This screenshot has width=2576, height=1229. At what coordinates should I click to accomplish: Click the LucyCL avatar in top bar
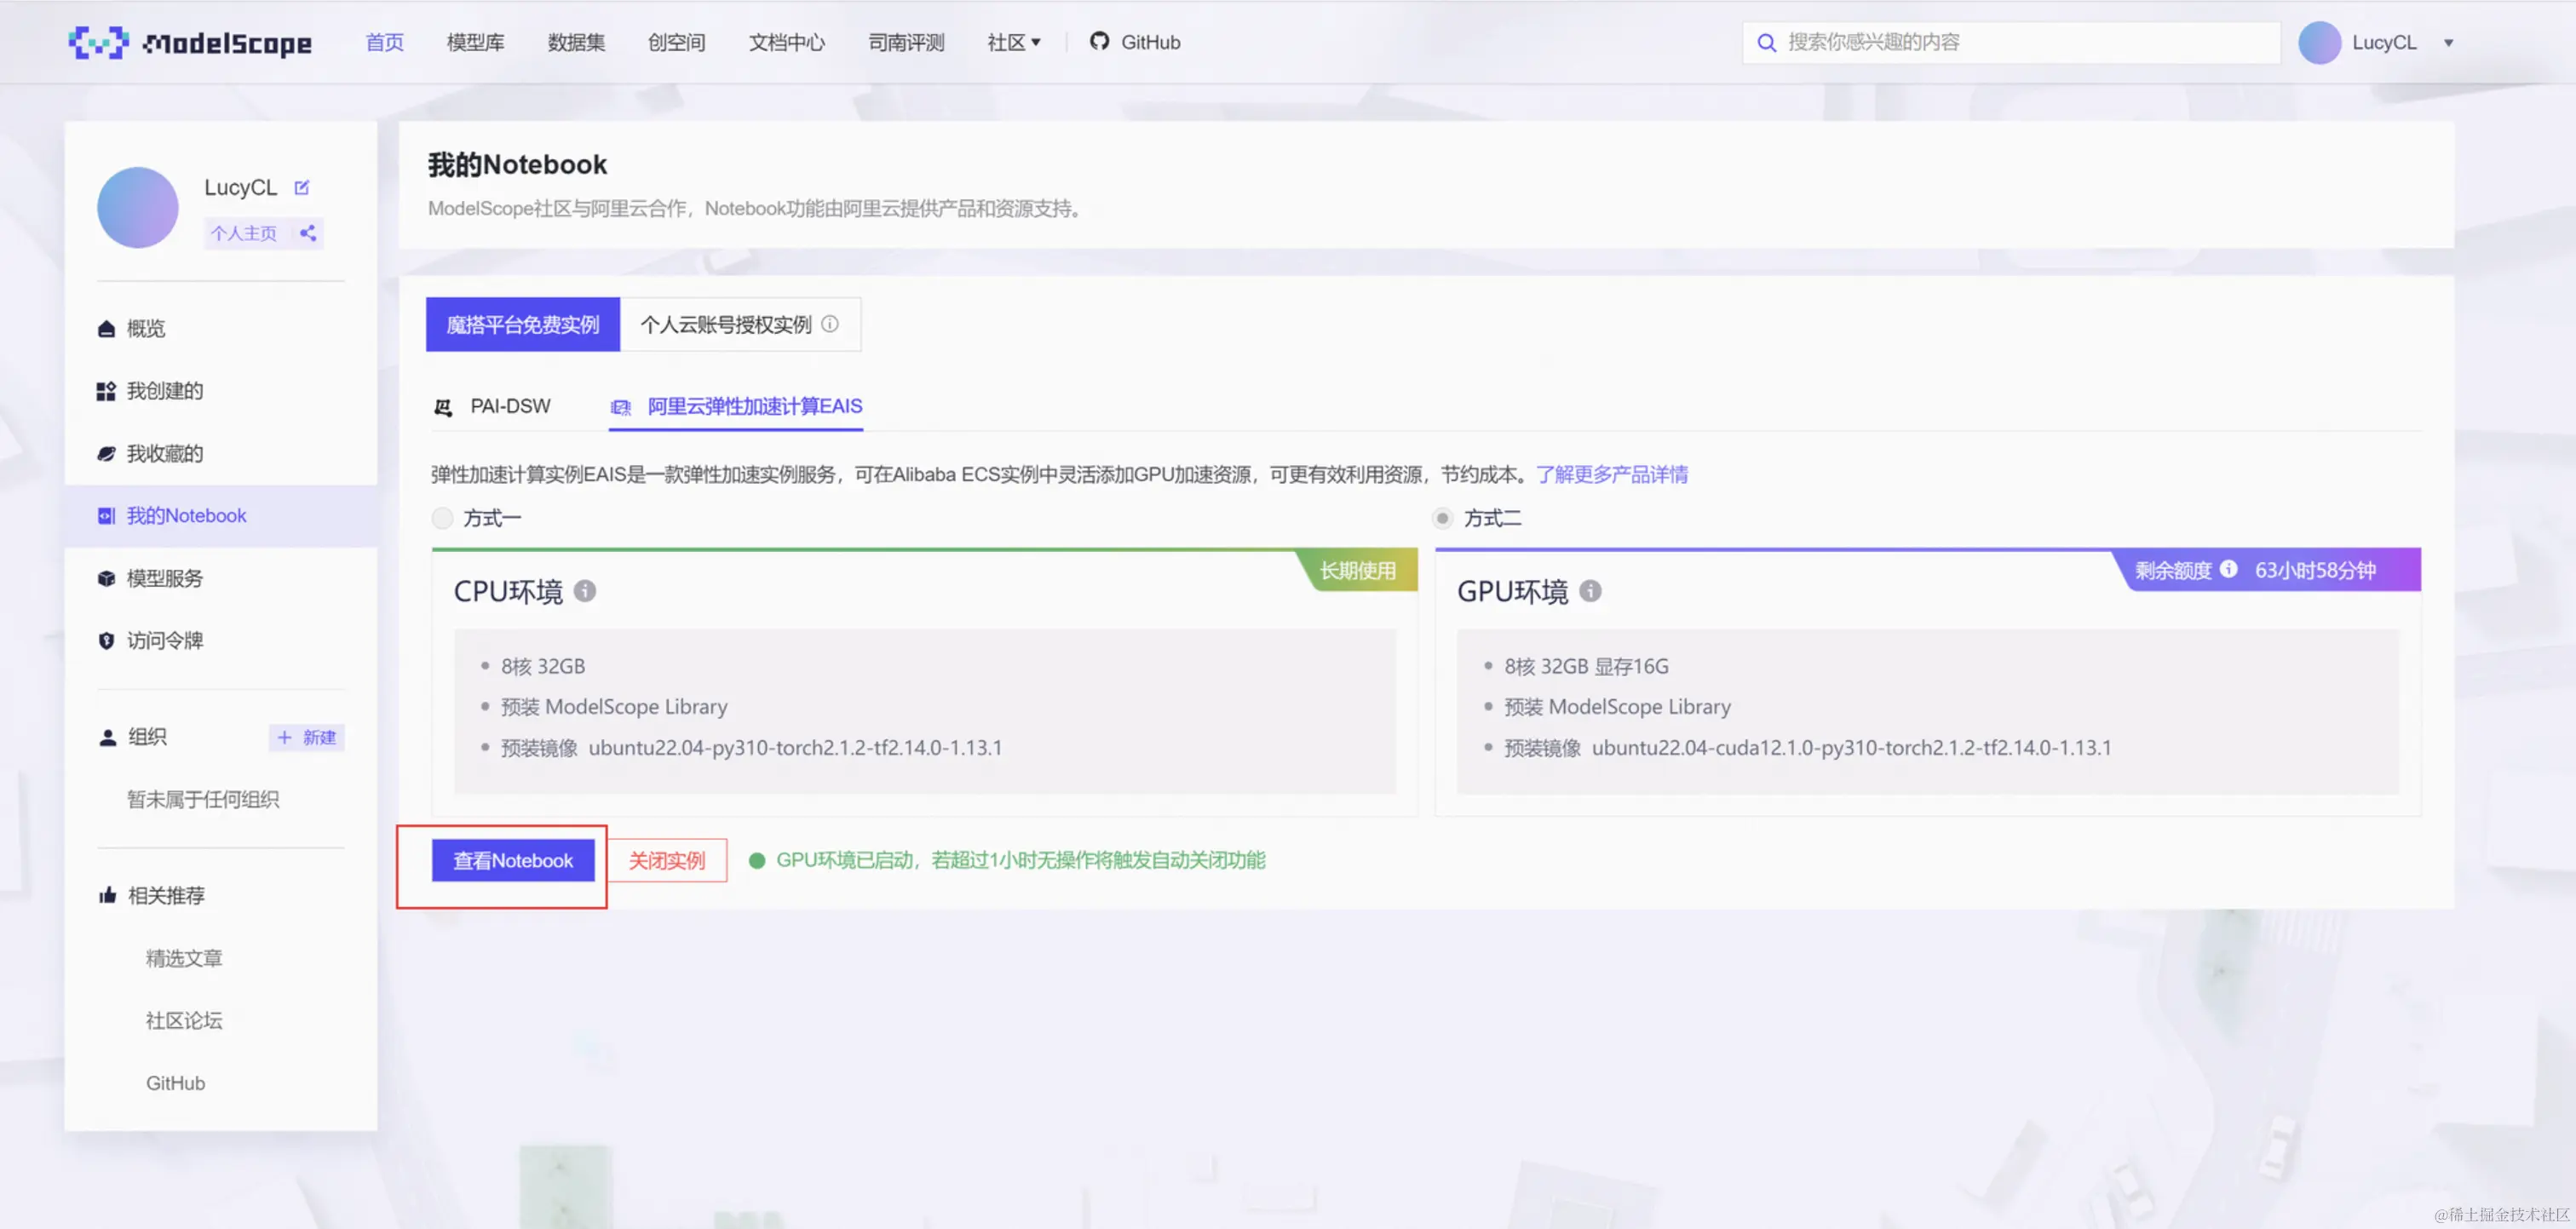pyautogui.click(x=2319, y=42)
